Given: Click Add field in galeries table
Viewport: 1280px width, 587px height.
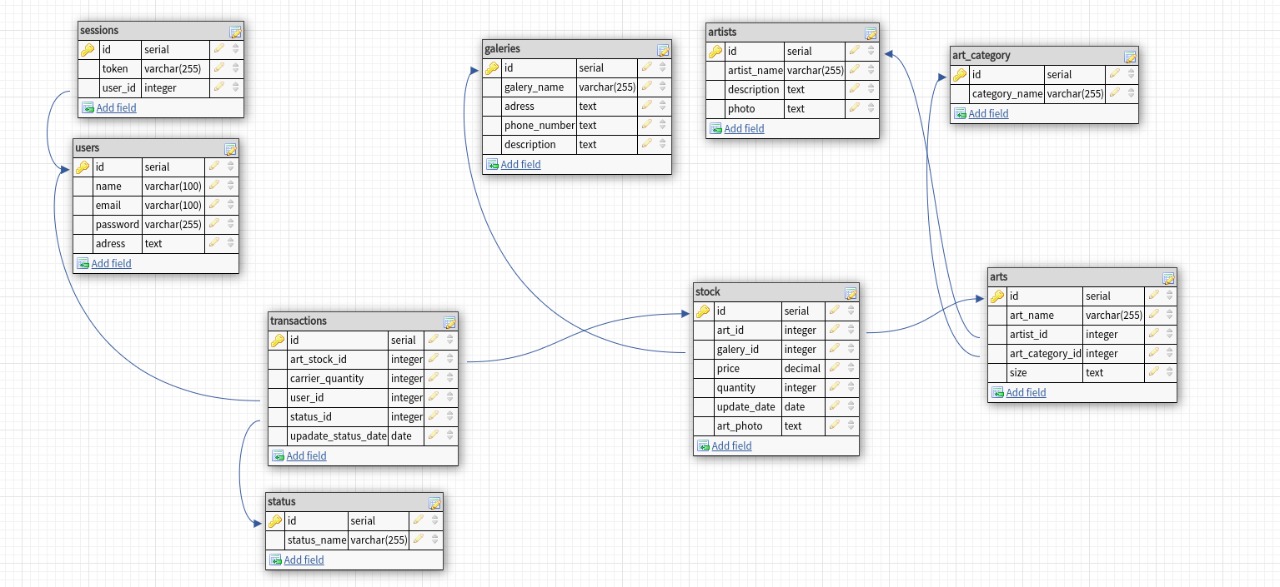Looking at the screenshot, I should tap(521, 165).
